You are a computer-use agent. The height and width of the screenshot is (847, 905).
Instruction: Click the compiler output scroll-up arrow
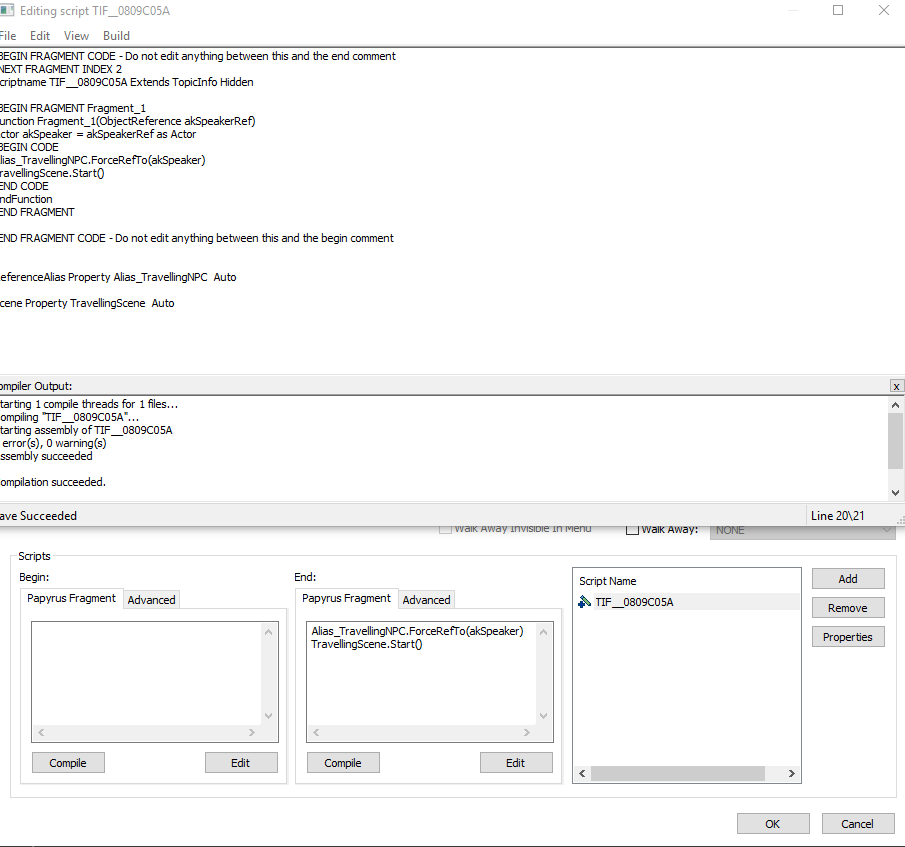tap(896, 404)
